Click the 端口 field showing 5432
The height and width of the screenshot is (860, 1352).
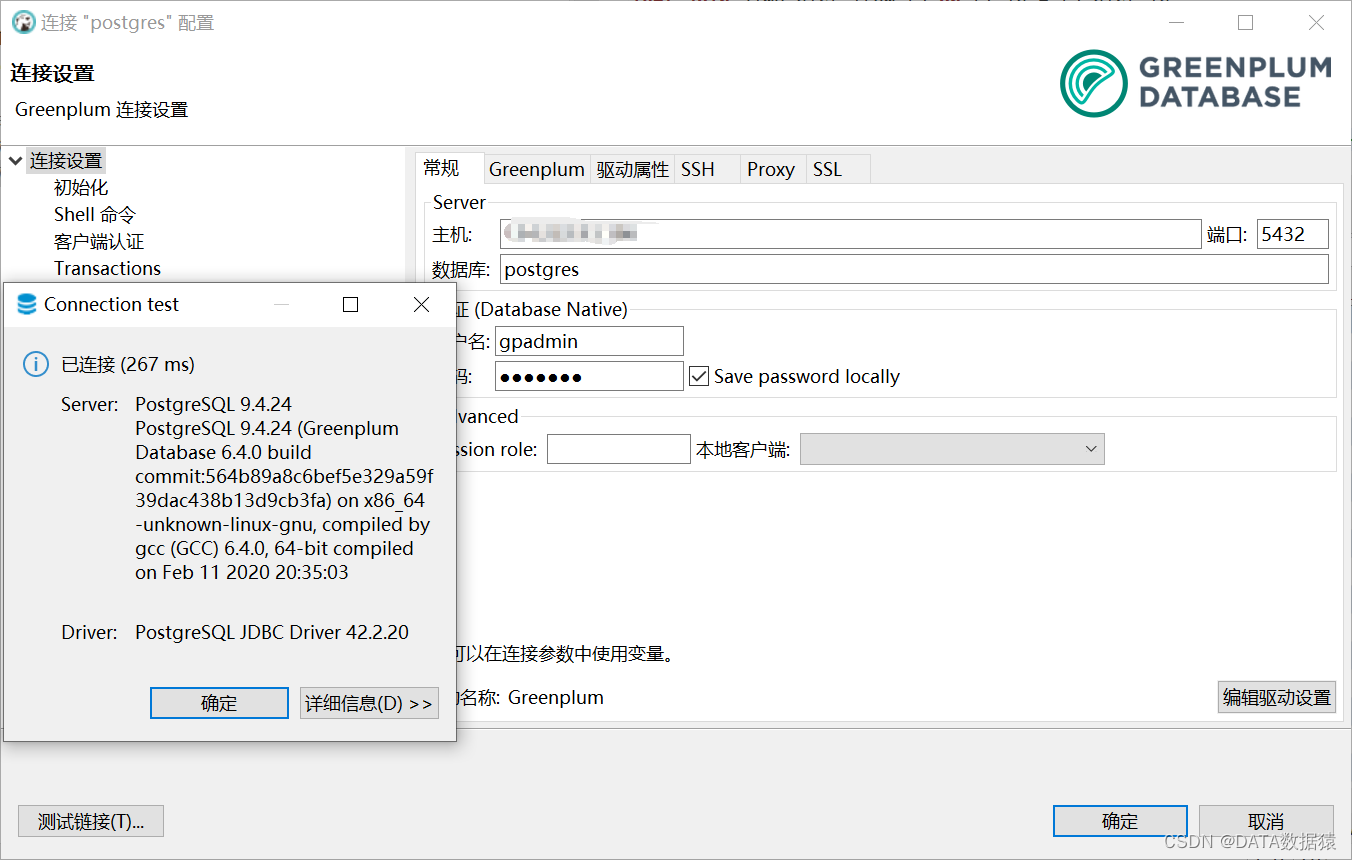point(1293,234)
